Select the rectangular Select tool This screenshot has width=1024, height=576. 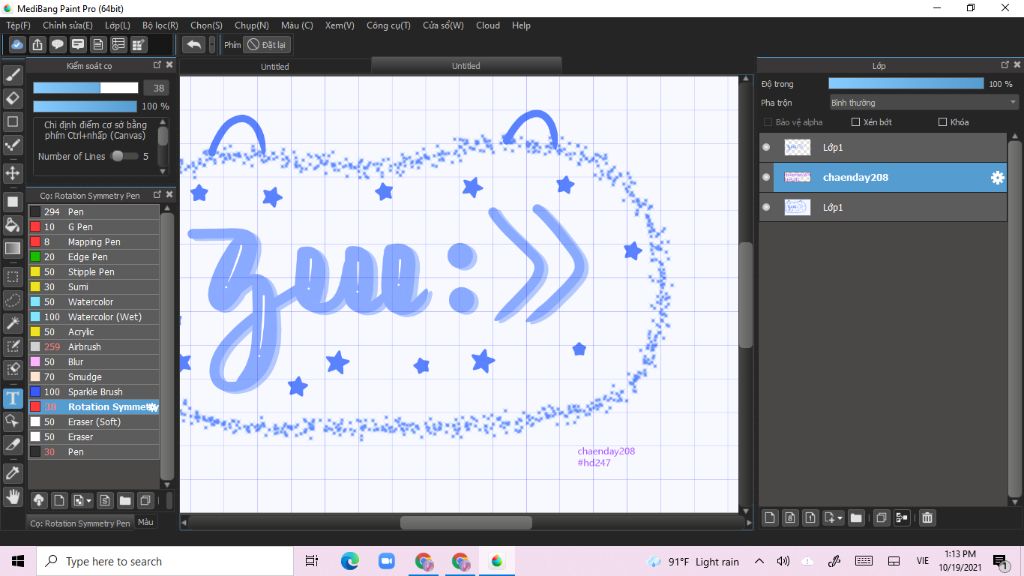(x=12, y=276)
